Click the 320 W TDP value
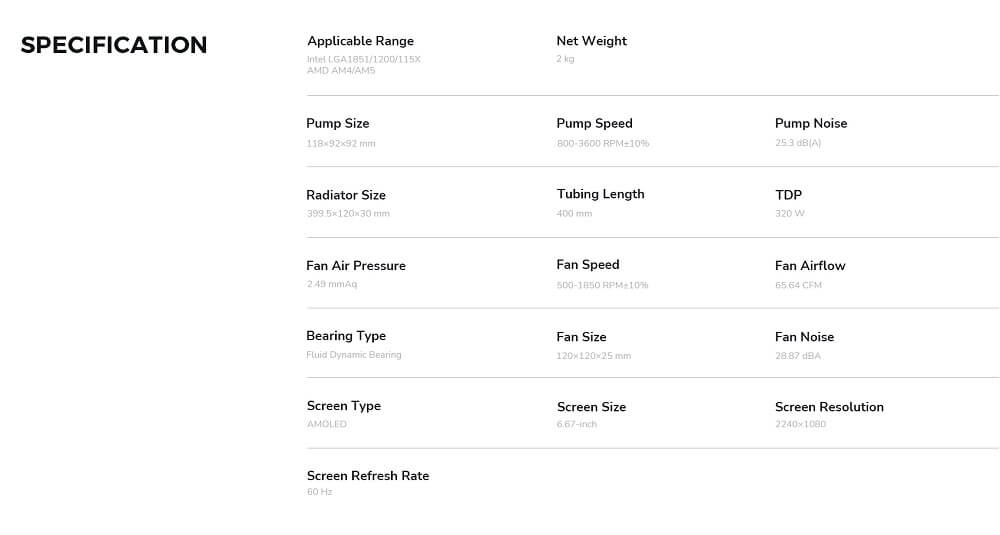The width and height of the screenshot is (1000, 535). pos(789,214)
